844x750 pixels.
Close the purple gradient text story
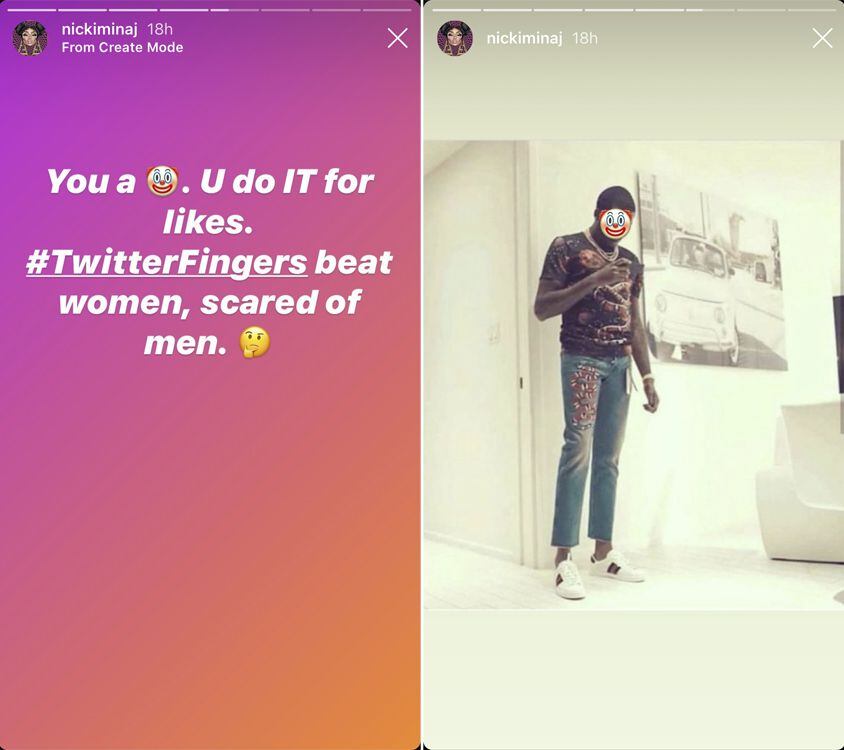[x=397, y=38]
